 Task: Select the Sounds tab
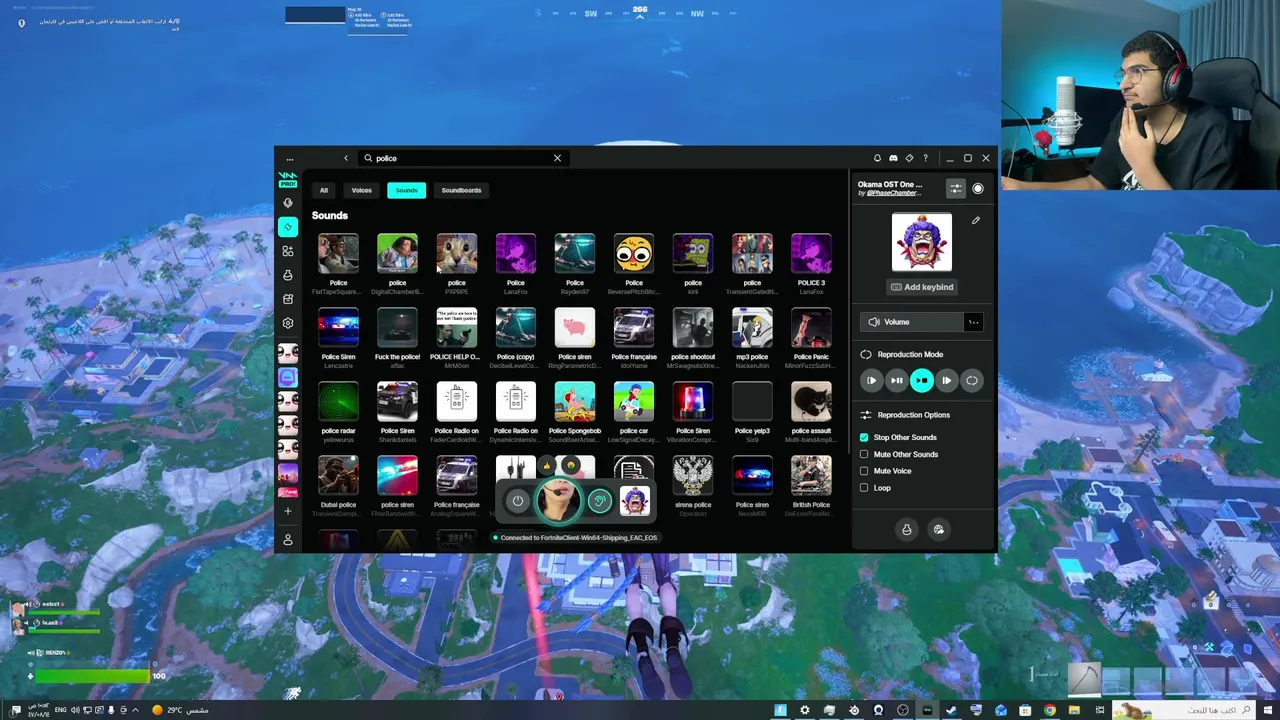[406, 190]
